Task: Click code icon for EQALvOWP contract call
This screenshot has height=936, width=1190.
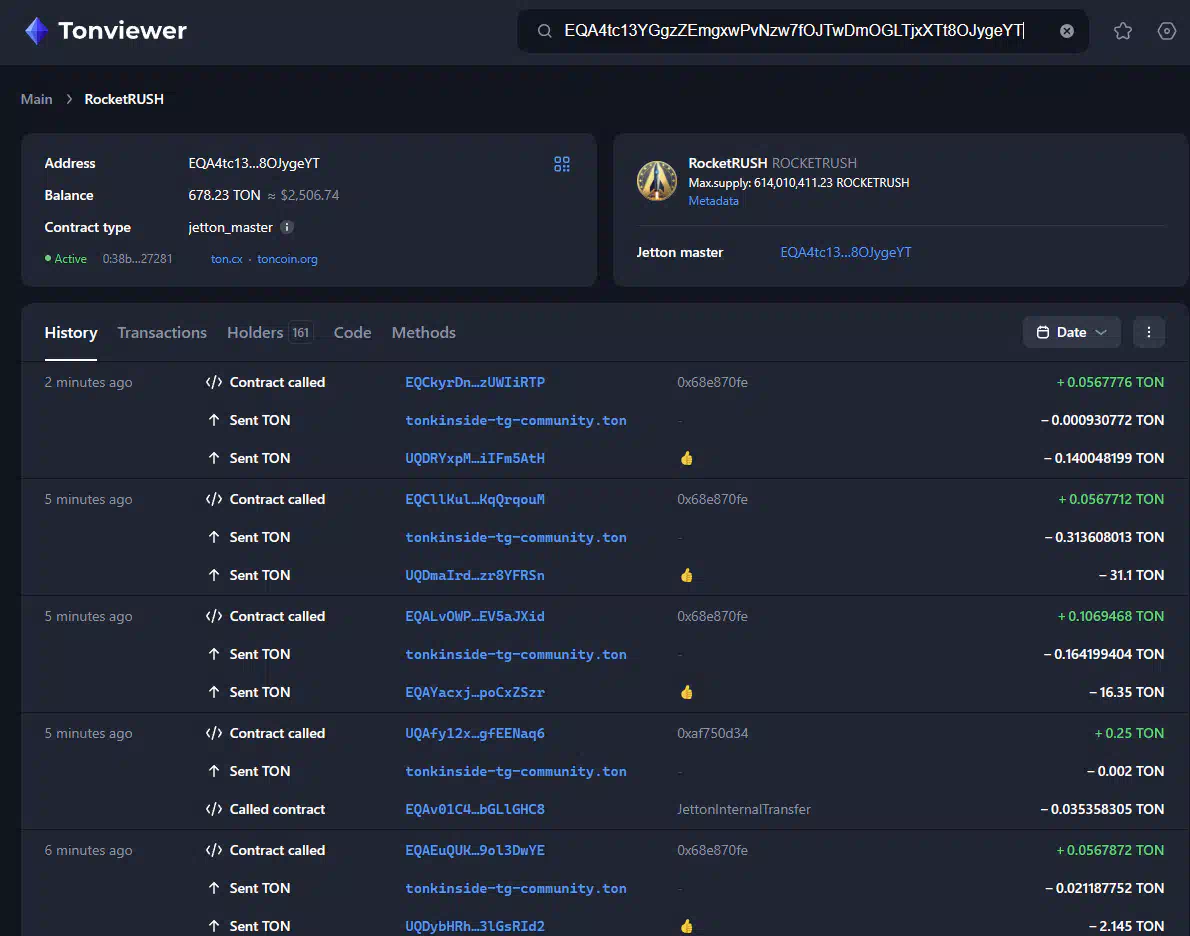Action: tap(214, 616)
